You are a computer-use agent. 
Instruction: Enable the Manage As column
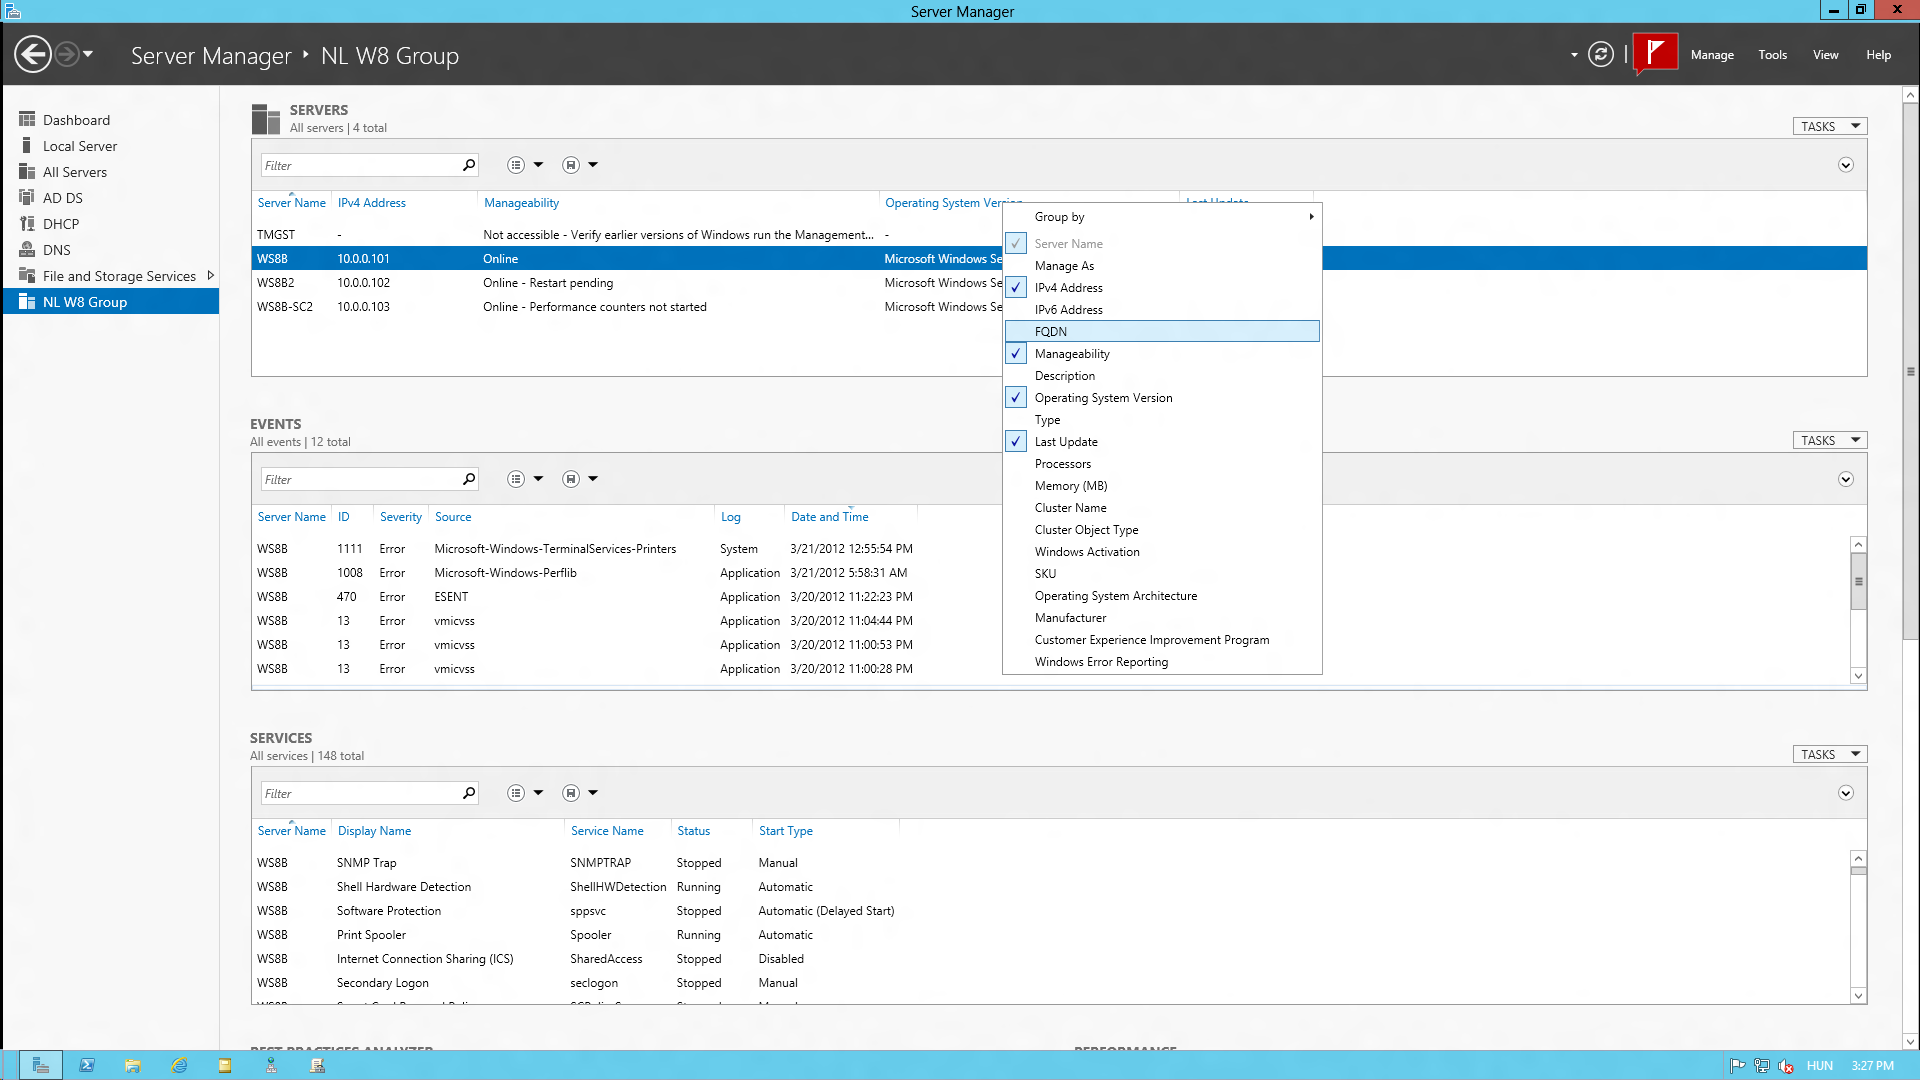pos(1162,265)
